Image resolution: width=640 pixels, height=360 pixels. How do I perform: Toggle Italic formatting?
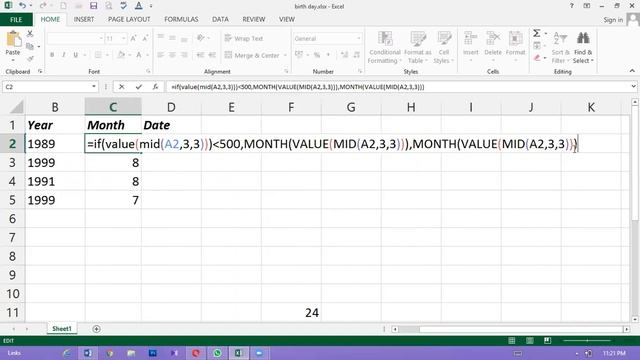tap(64, 55)
